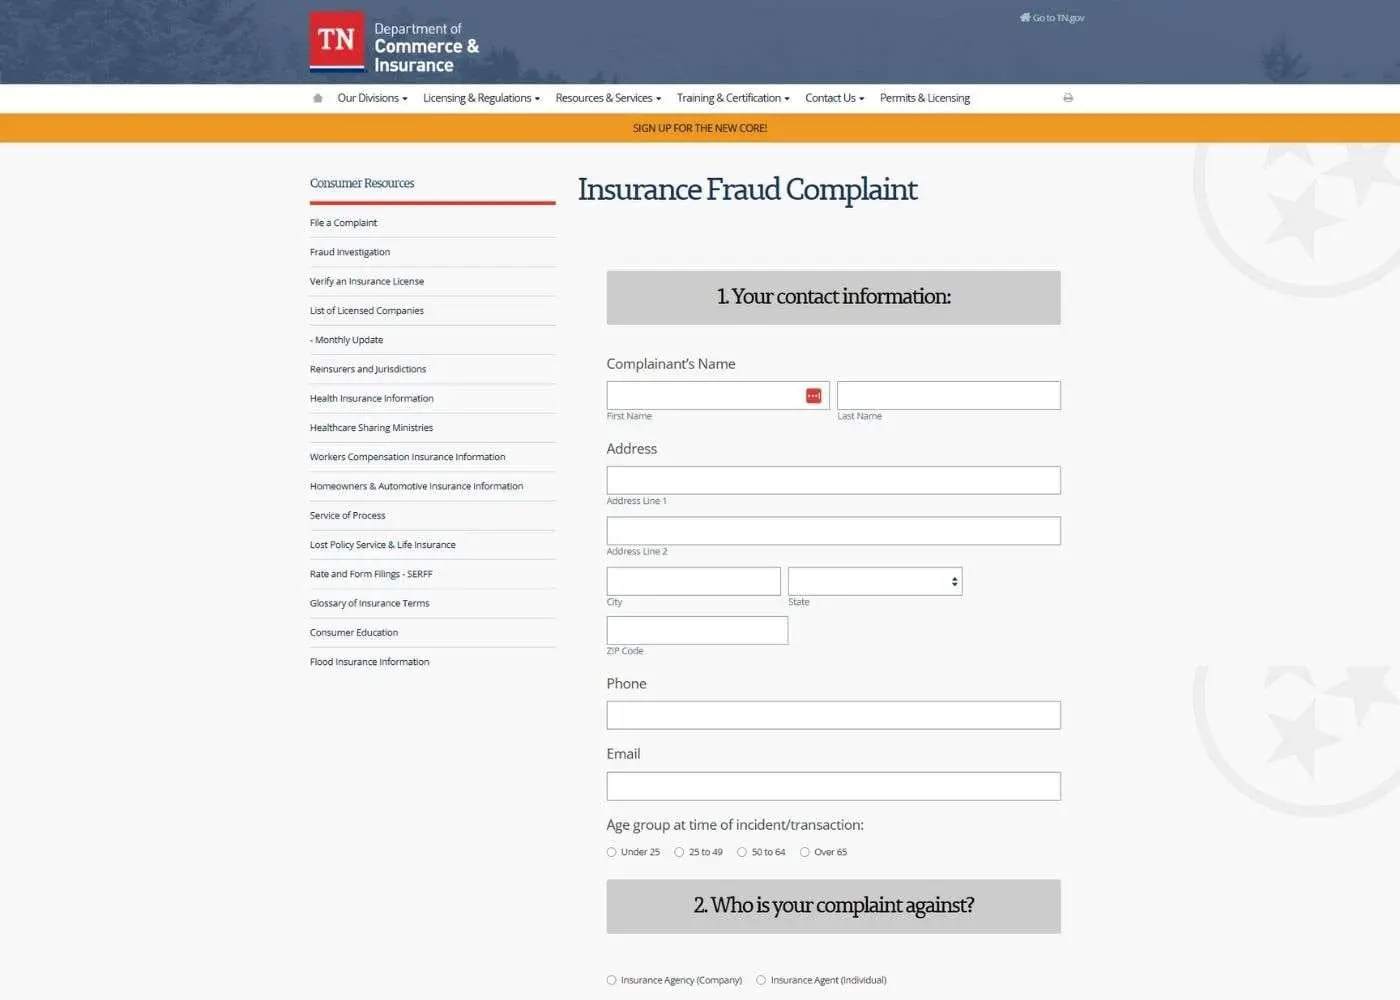The image size is (1400, 1000).
Task: Open Workers Compensation Insurance Information link
Action: 407,457
